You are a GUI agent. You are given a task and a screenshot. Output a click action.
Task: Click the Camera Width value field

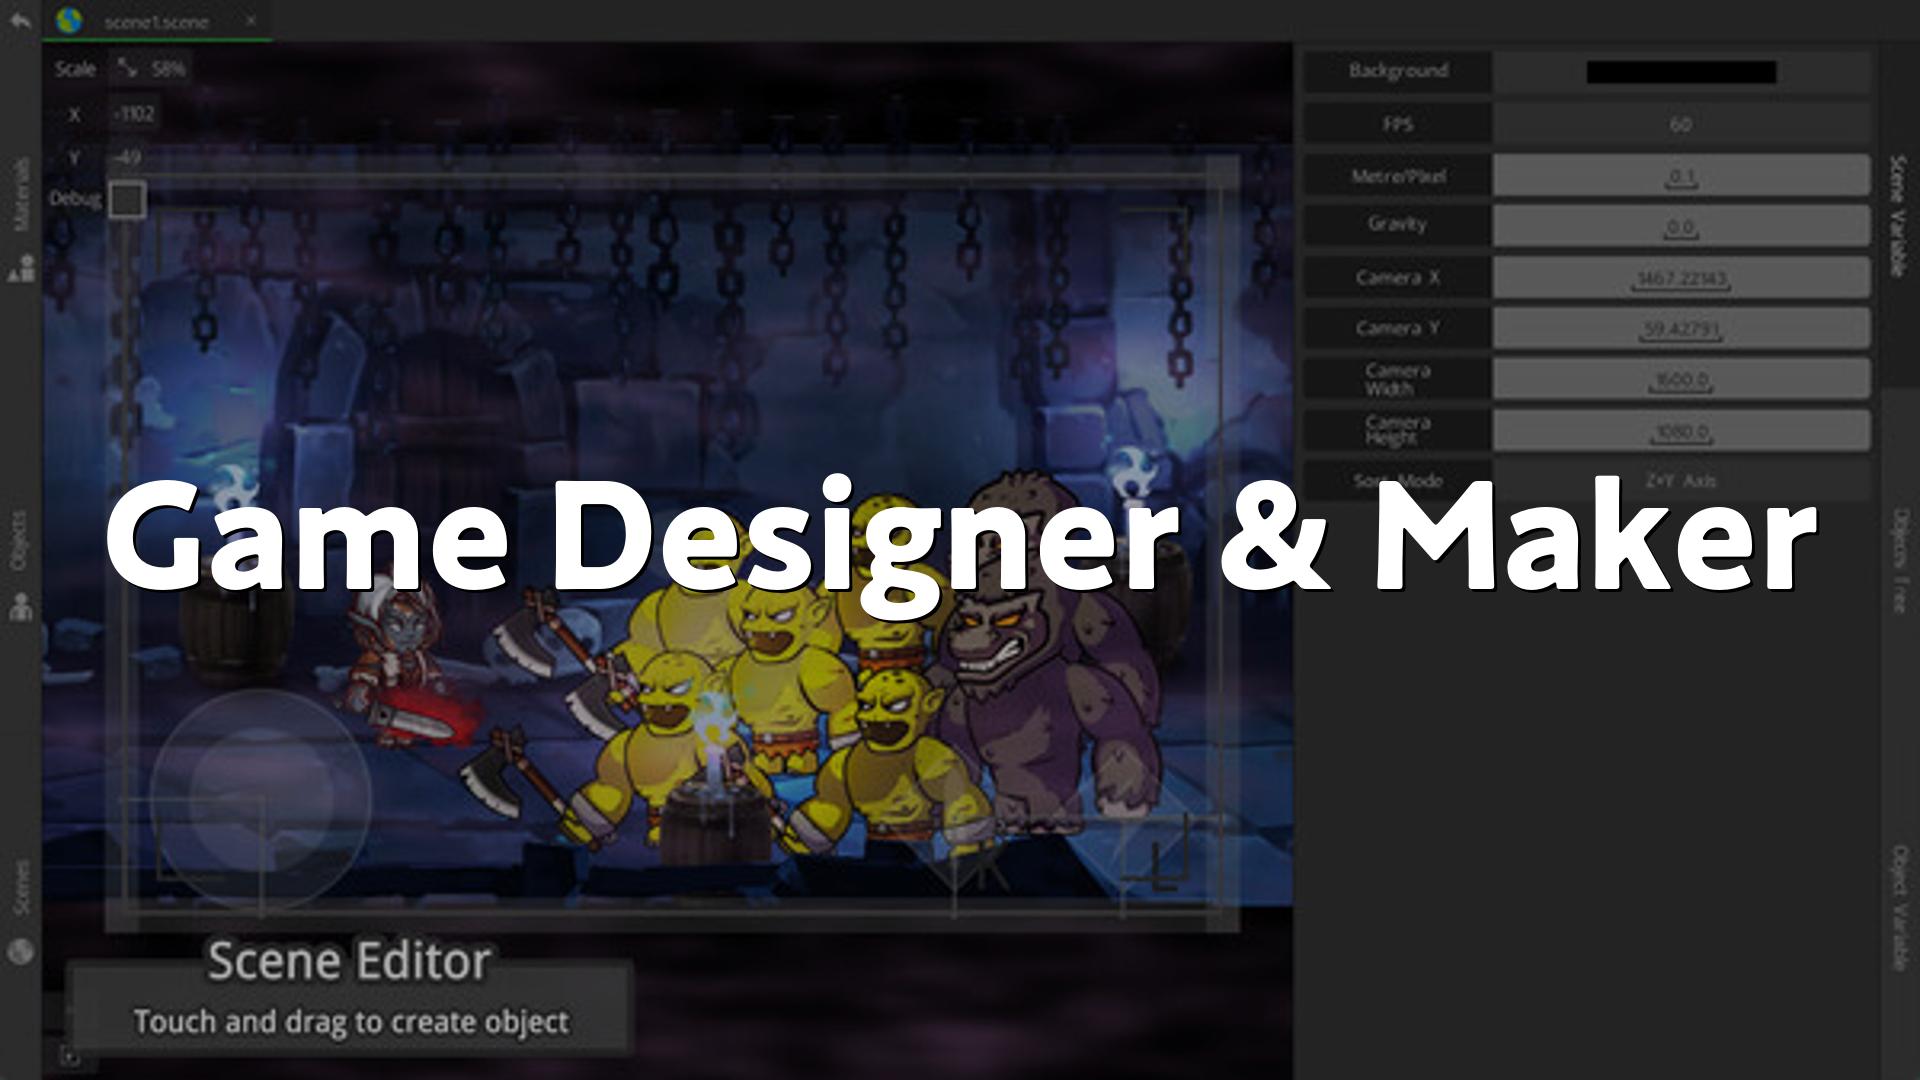1680,380
